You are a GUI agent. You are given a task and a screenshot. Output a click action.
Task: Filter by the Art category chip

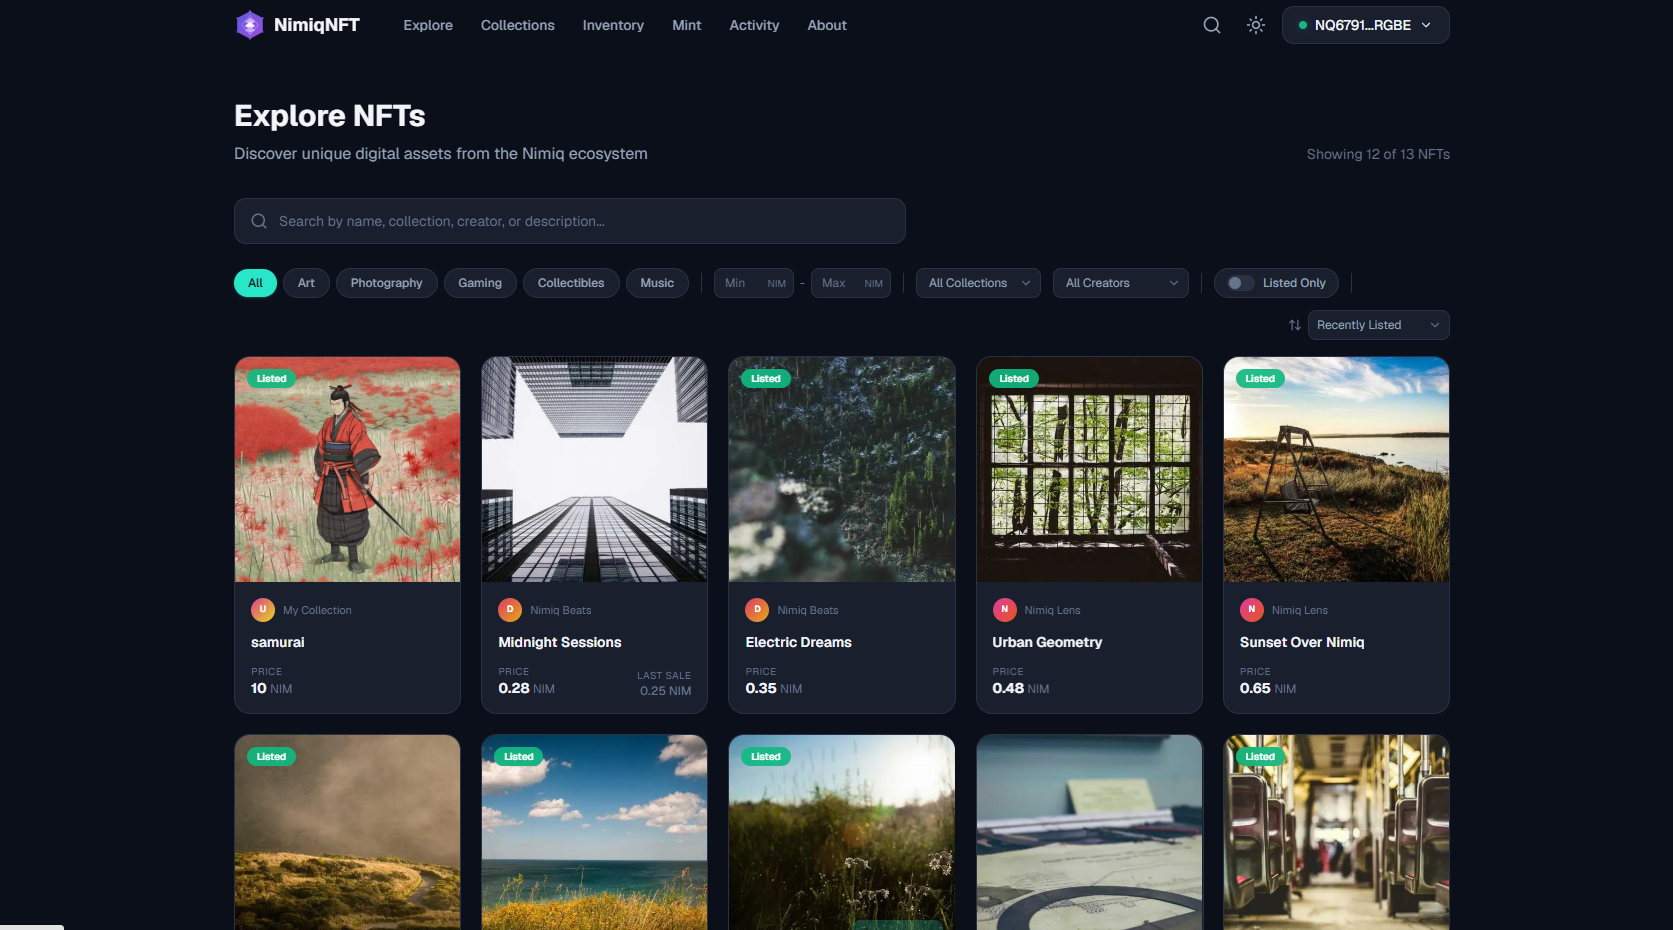point(306,283)
